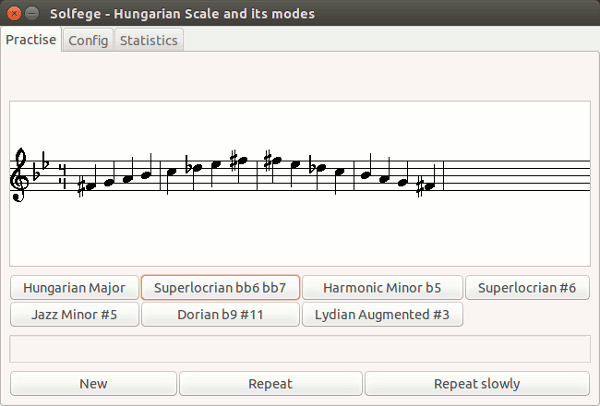The width and height of the screenshot is (600, 406).
Task: Click the 4/4 time signature
Action: 63,177
